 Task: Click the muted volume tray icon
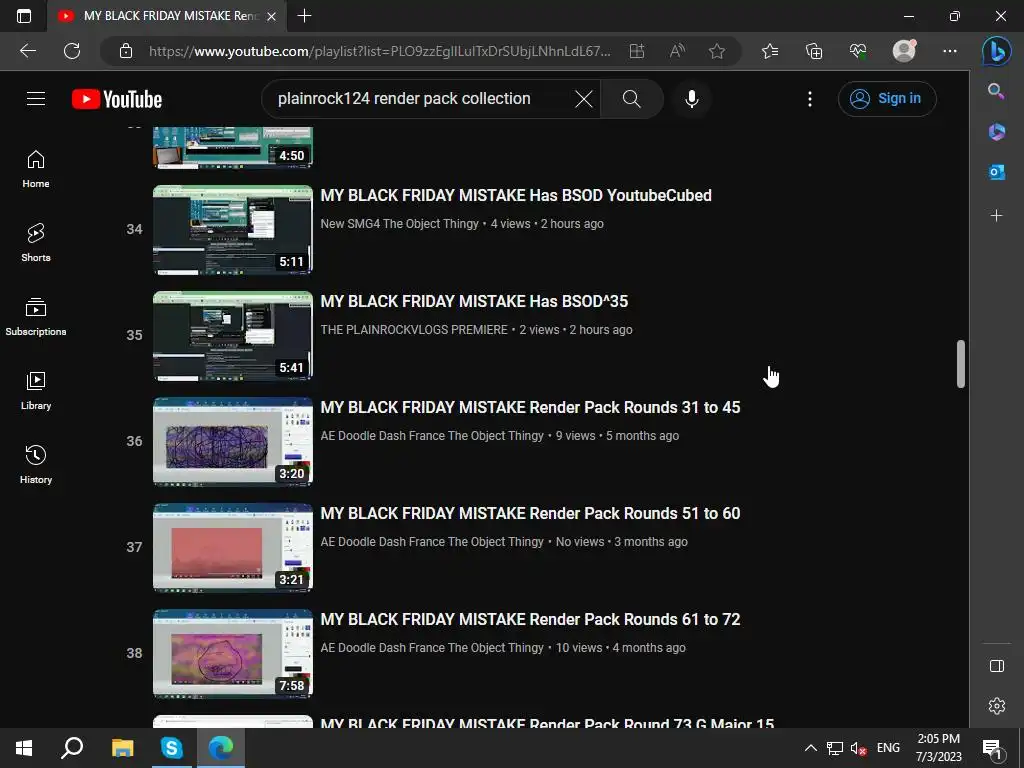[x=858, y=748]
